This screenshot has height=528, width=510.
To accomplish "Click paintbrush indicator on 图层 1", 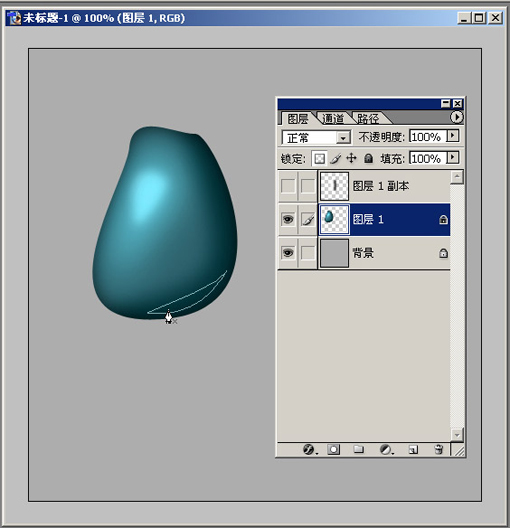I will point(308,220).
